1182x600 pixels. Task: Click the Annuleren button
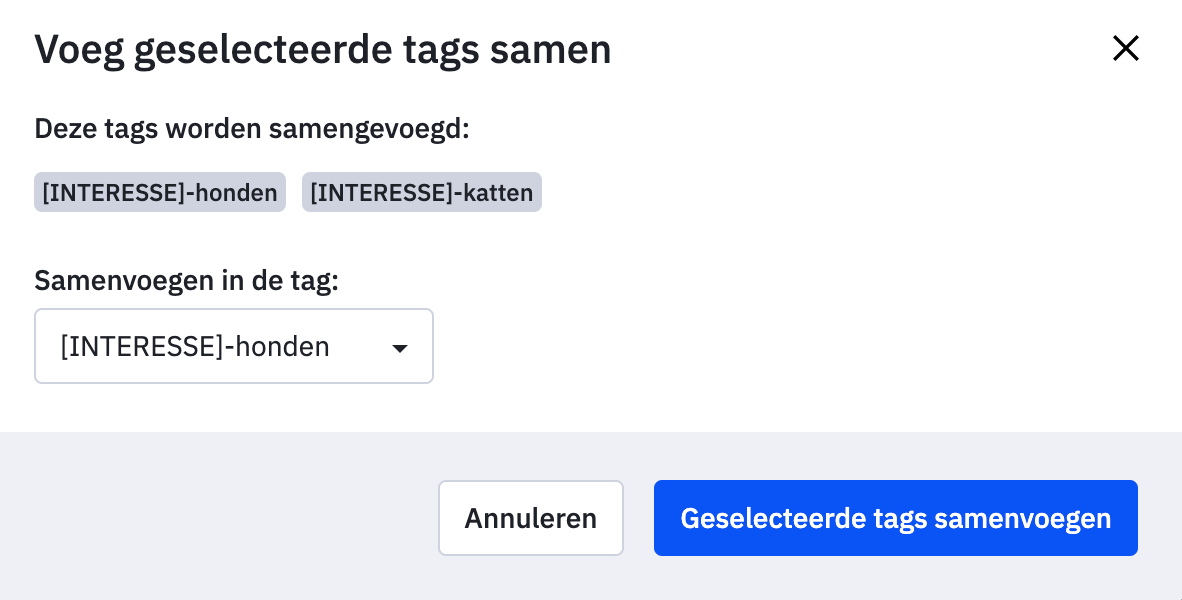pyautogui.click(x=531, y=518)
